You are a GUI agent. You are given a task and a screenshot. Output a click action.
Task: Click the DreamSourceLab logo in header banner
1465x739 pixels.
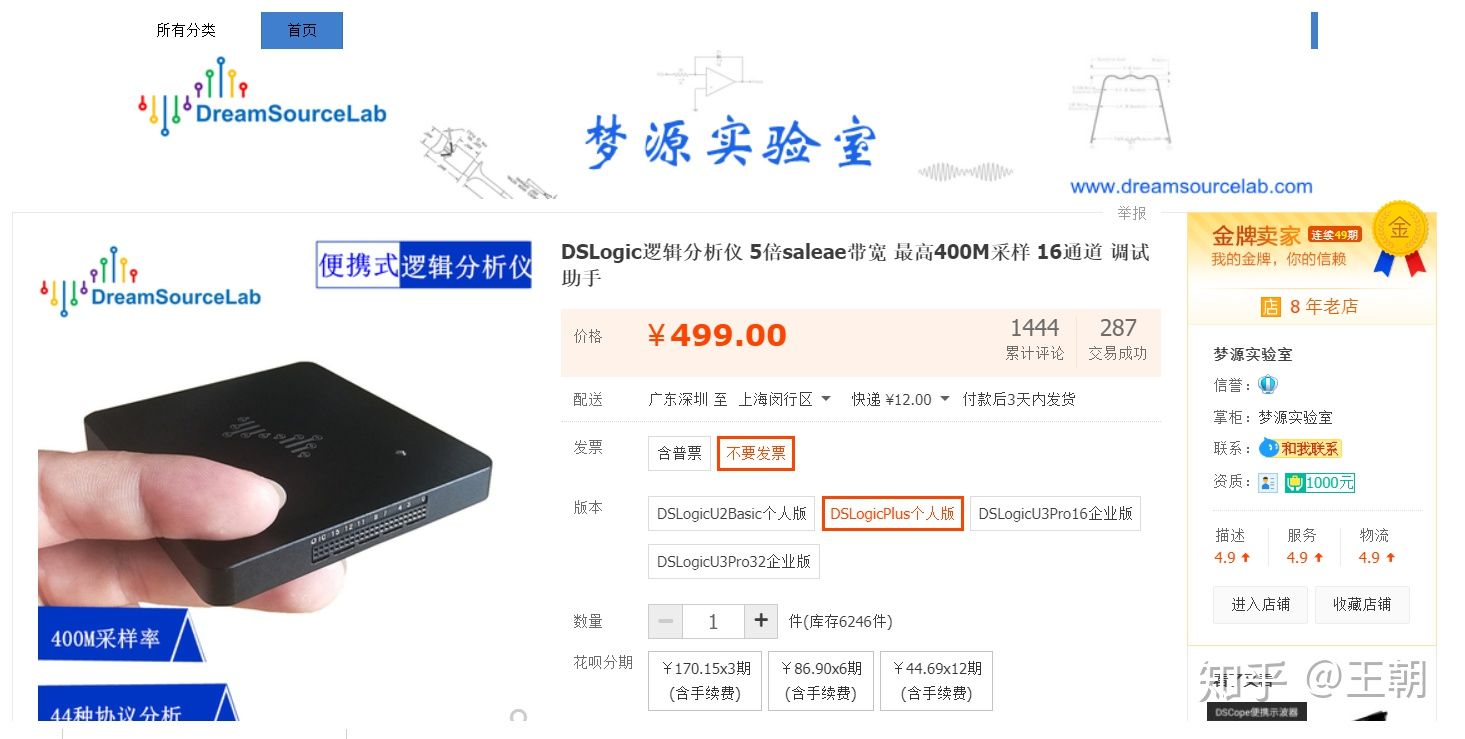[x=262, y=97]
